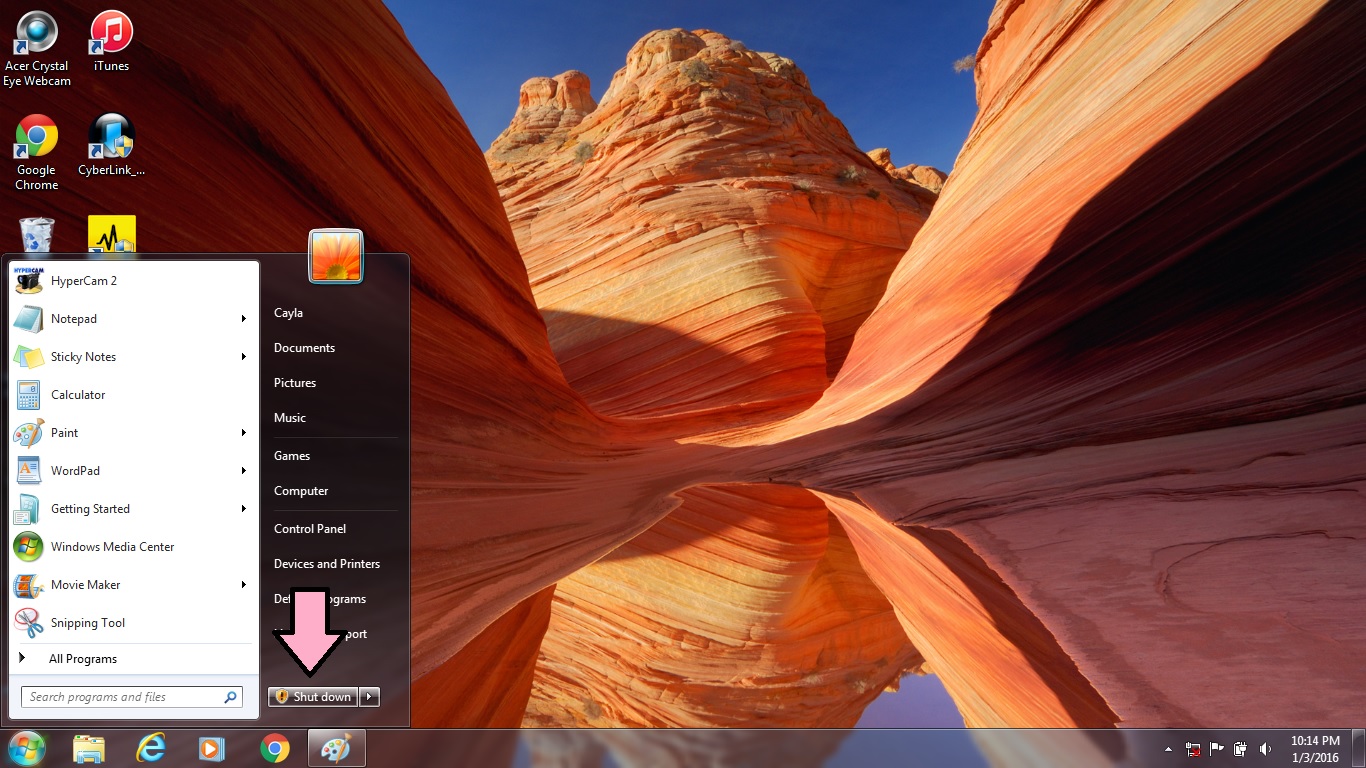
Task: Launch Internet Explorer from the taskbar
Action: click(x=151, y=748)
